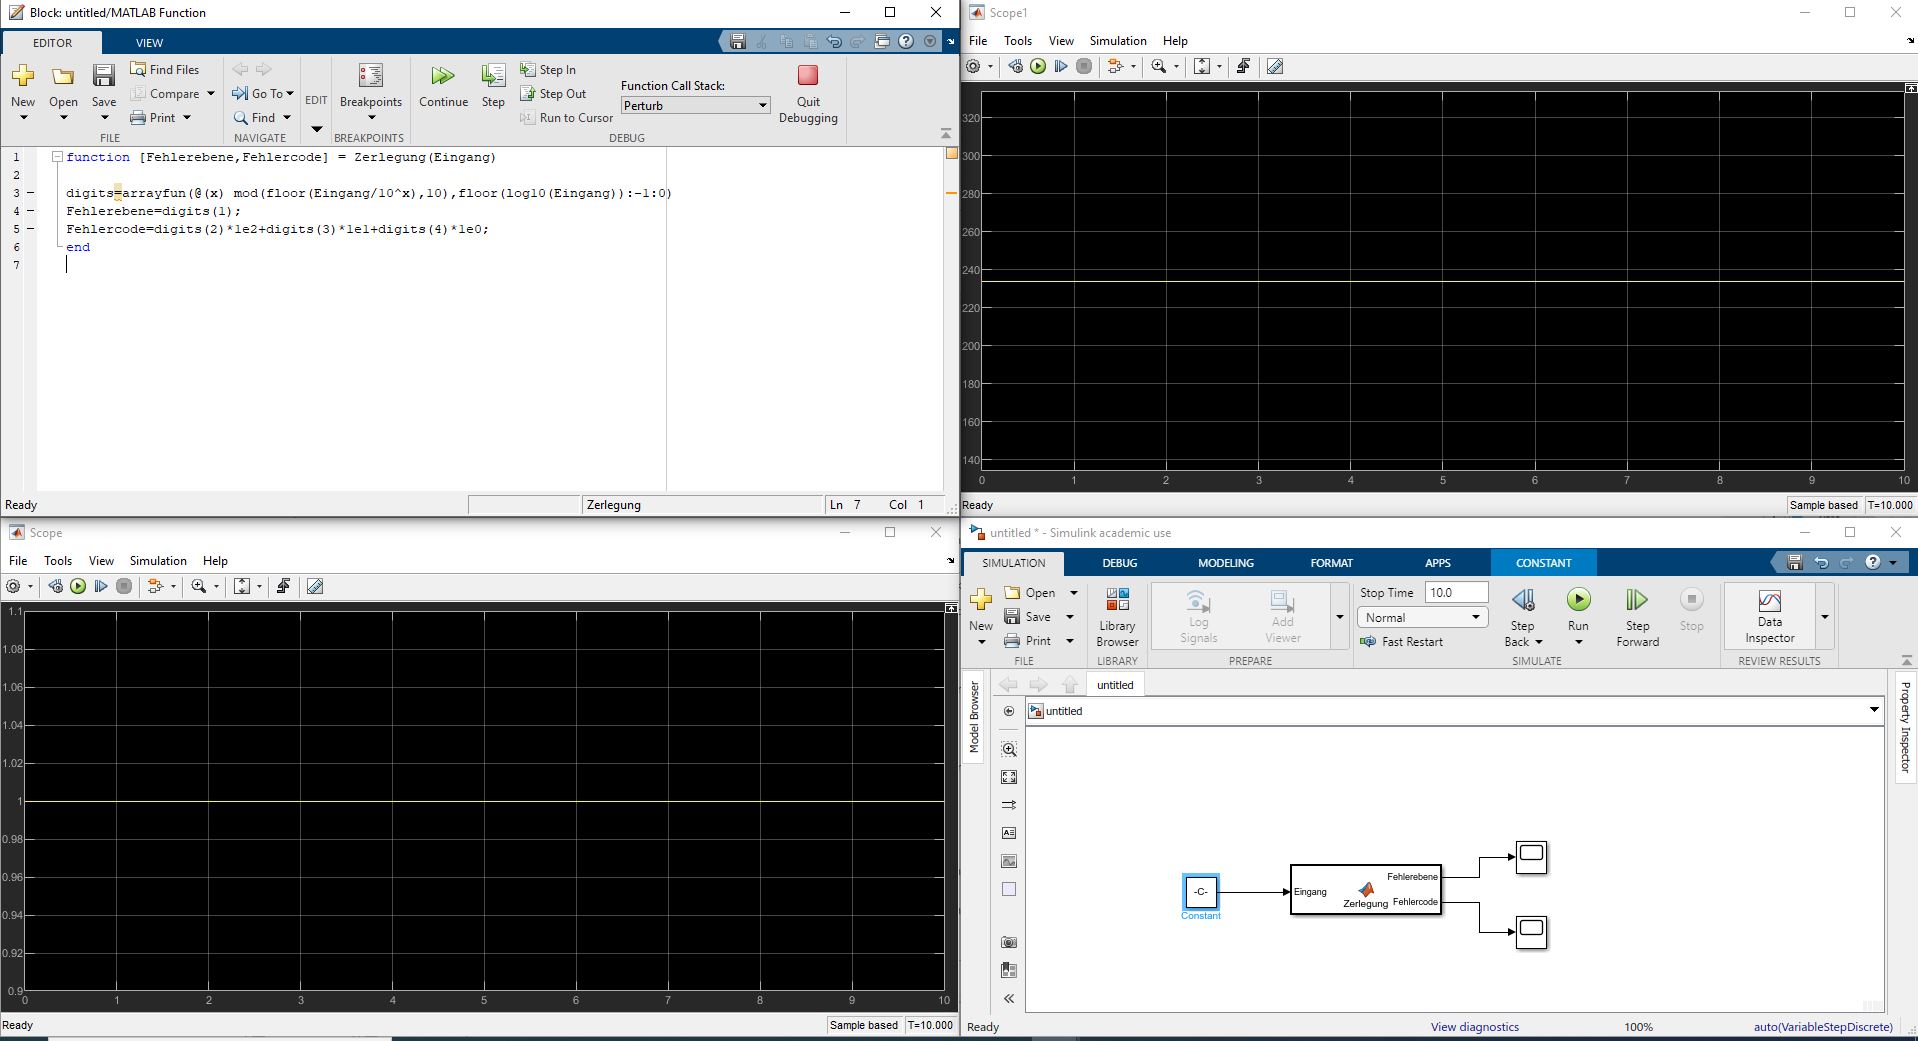Expand the Normal simulation mode dropdown
Viewport: 1918px width, 1041px height.
tap(1422, 618)
